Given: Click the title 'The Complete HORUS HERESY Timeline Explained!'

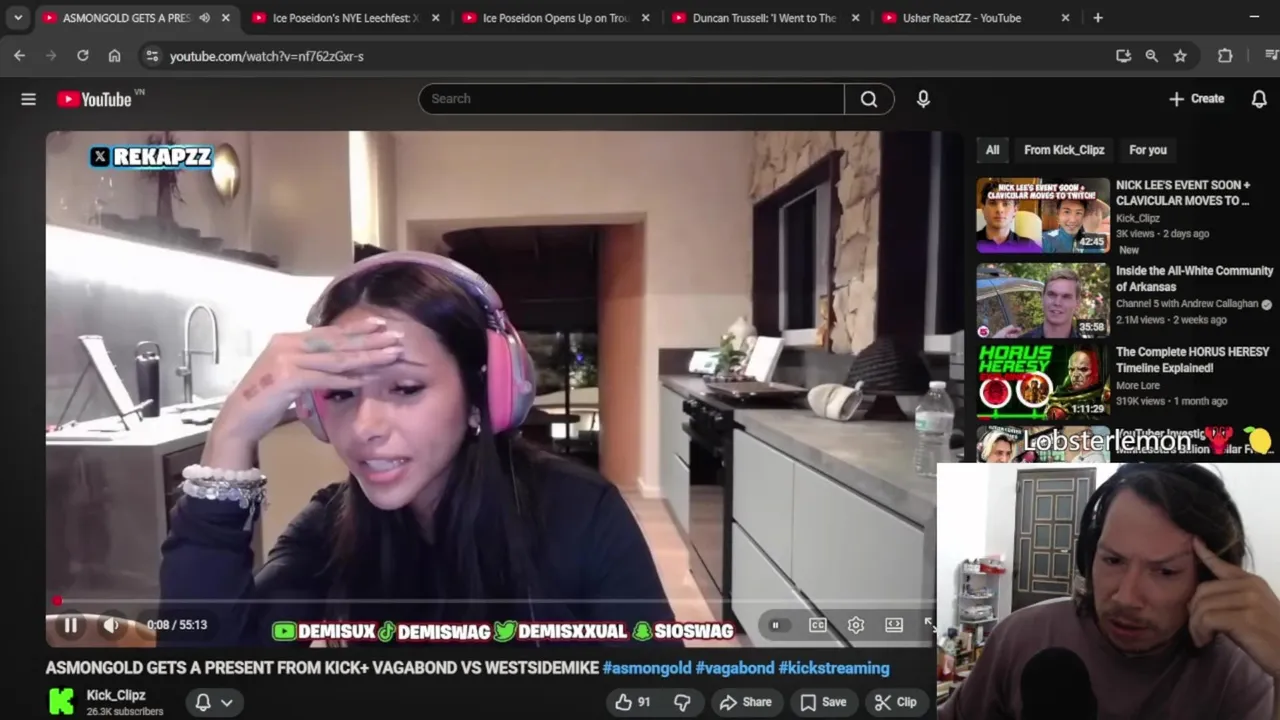Looking at the screenshot, I should [1193, 360].
